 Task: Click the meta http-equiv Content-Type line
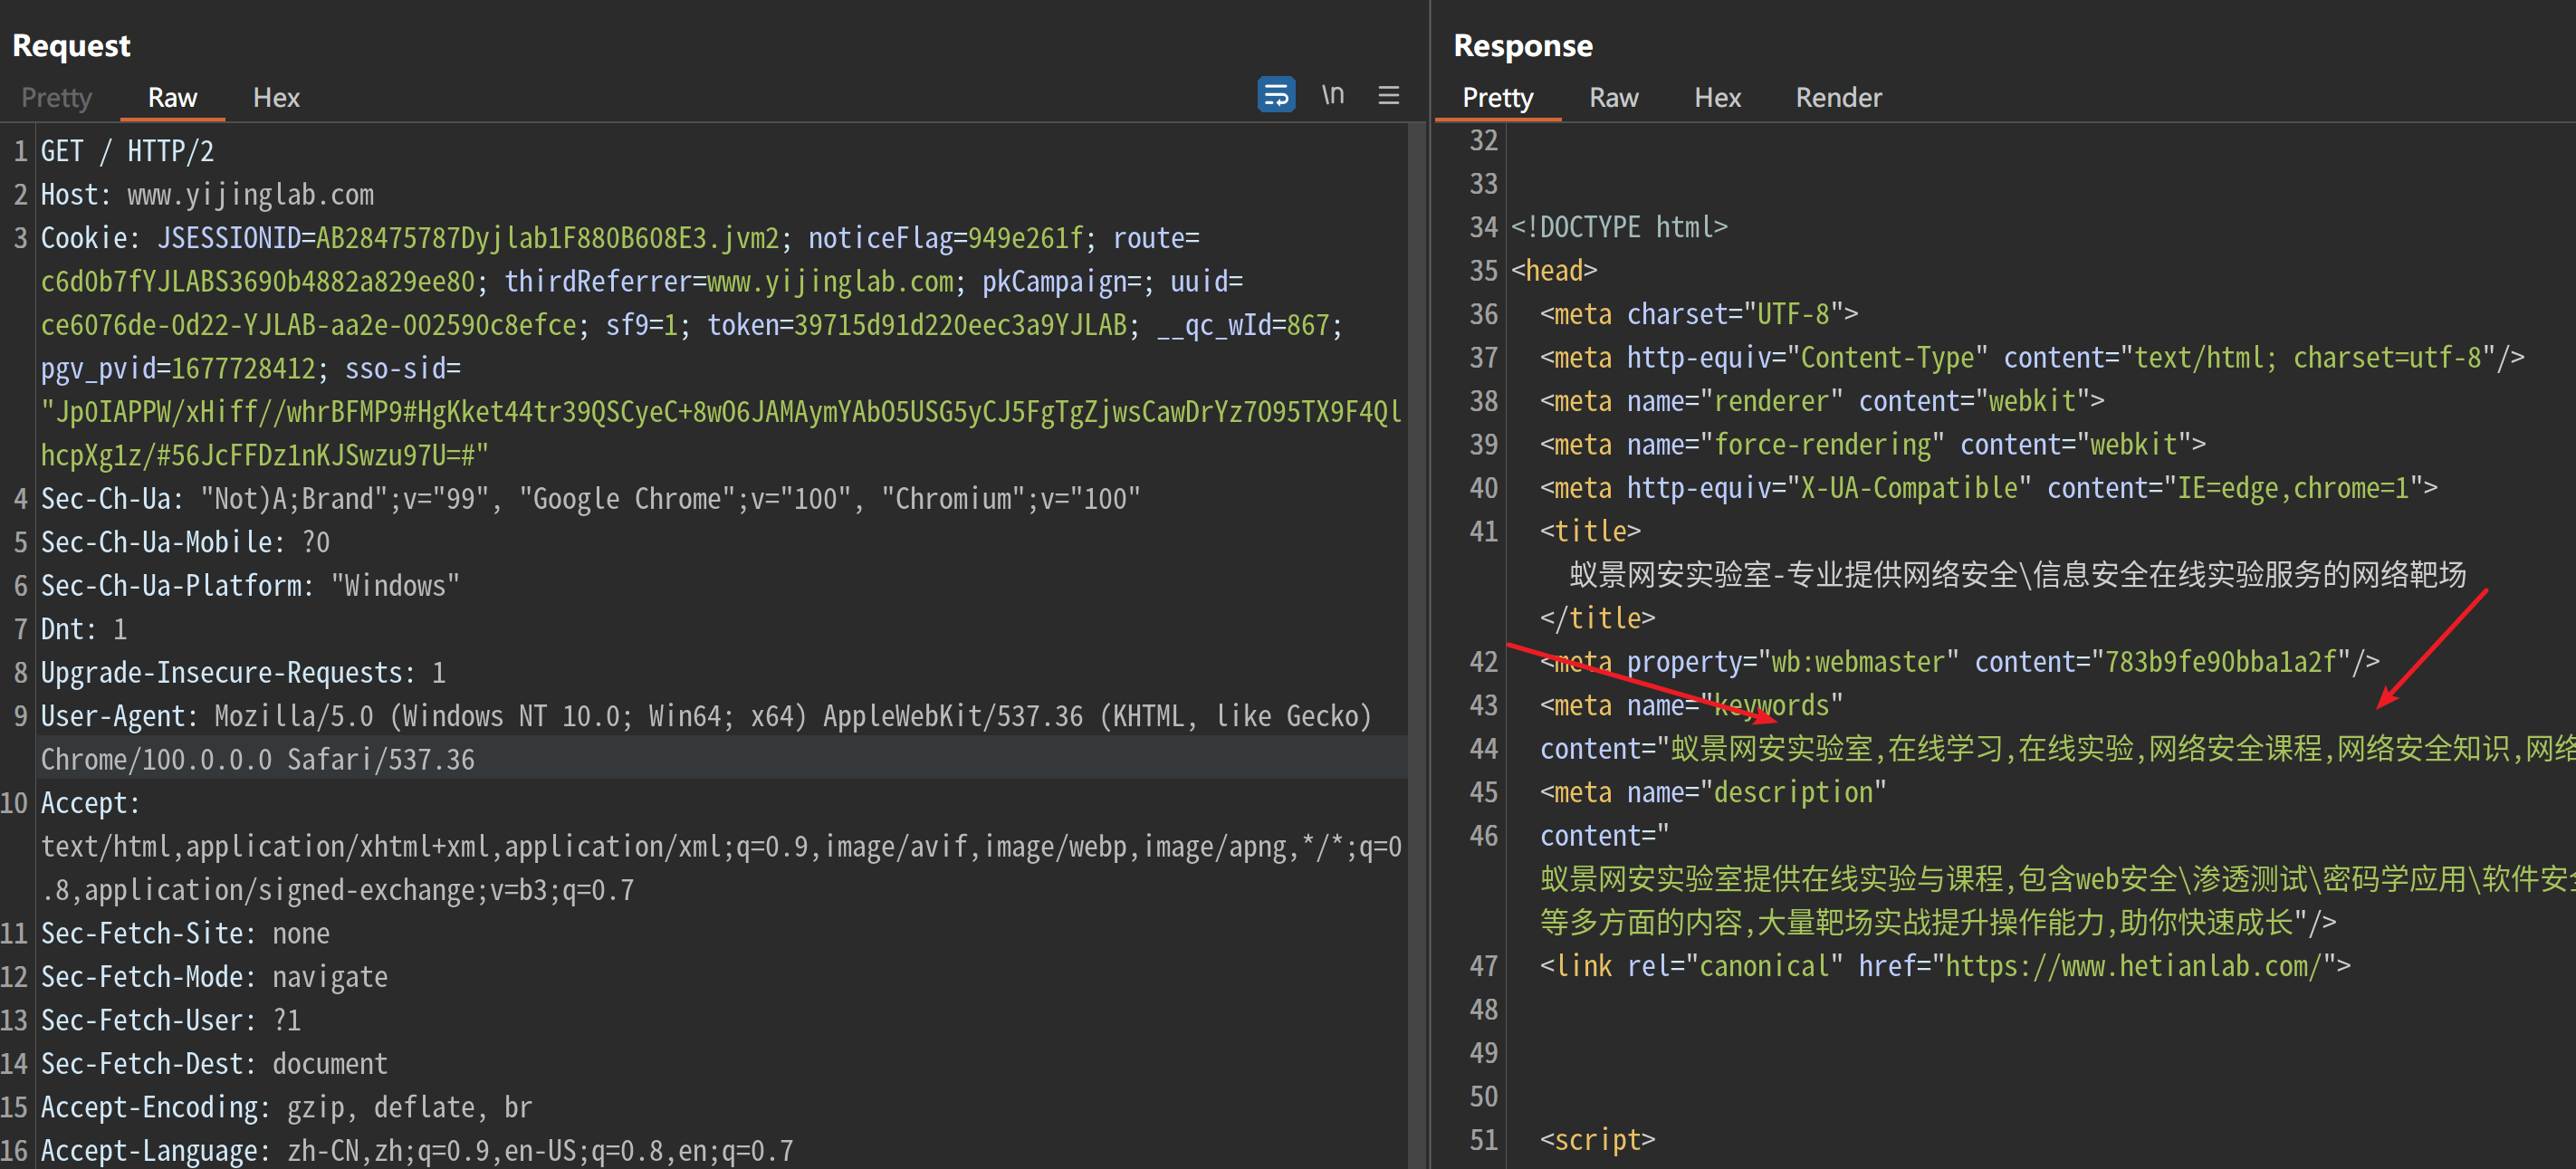coord(2032,358)
